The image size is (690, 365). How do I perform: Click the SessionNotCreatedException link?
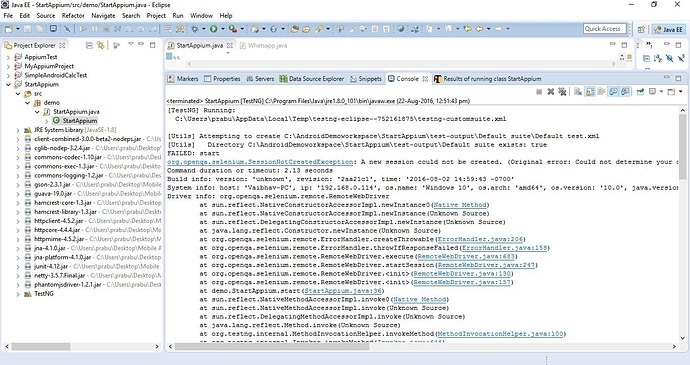click(x=260, y=162)
